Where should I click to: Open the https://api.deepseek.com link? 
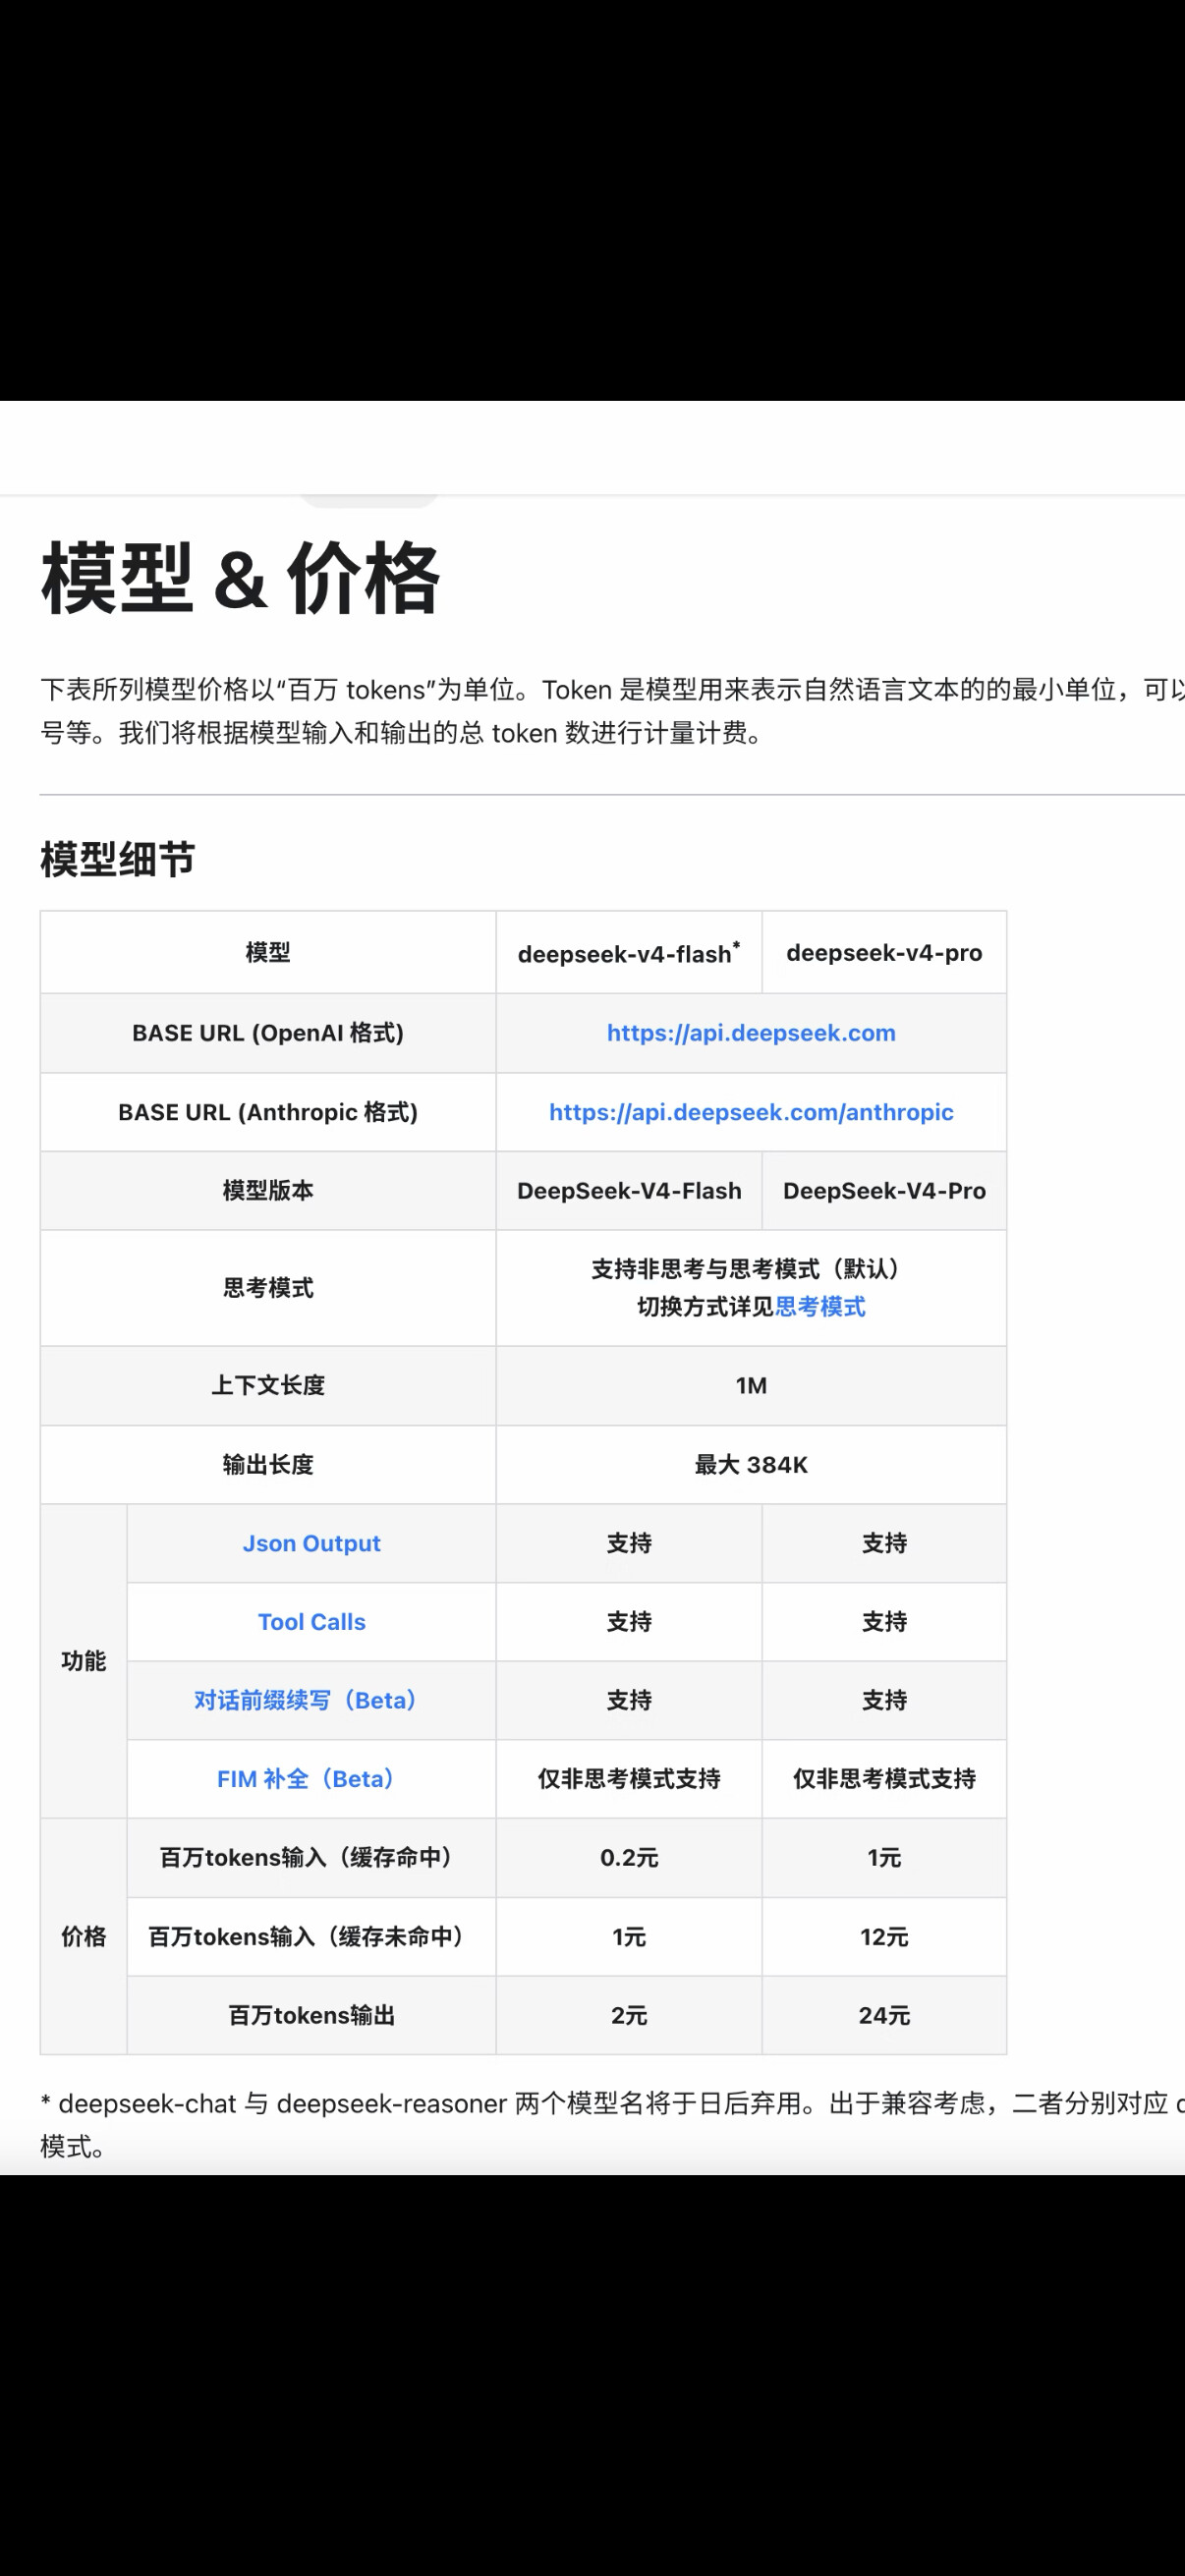click(x=750, y=1033)
